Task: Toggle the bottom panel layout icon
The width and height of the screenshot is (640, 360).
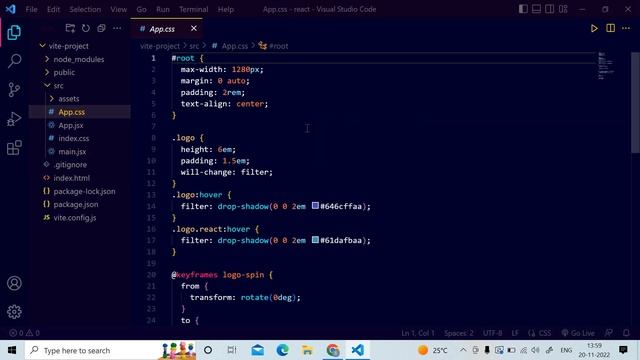Action: click(x=536, y=9)
